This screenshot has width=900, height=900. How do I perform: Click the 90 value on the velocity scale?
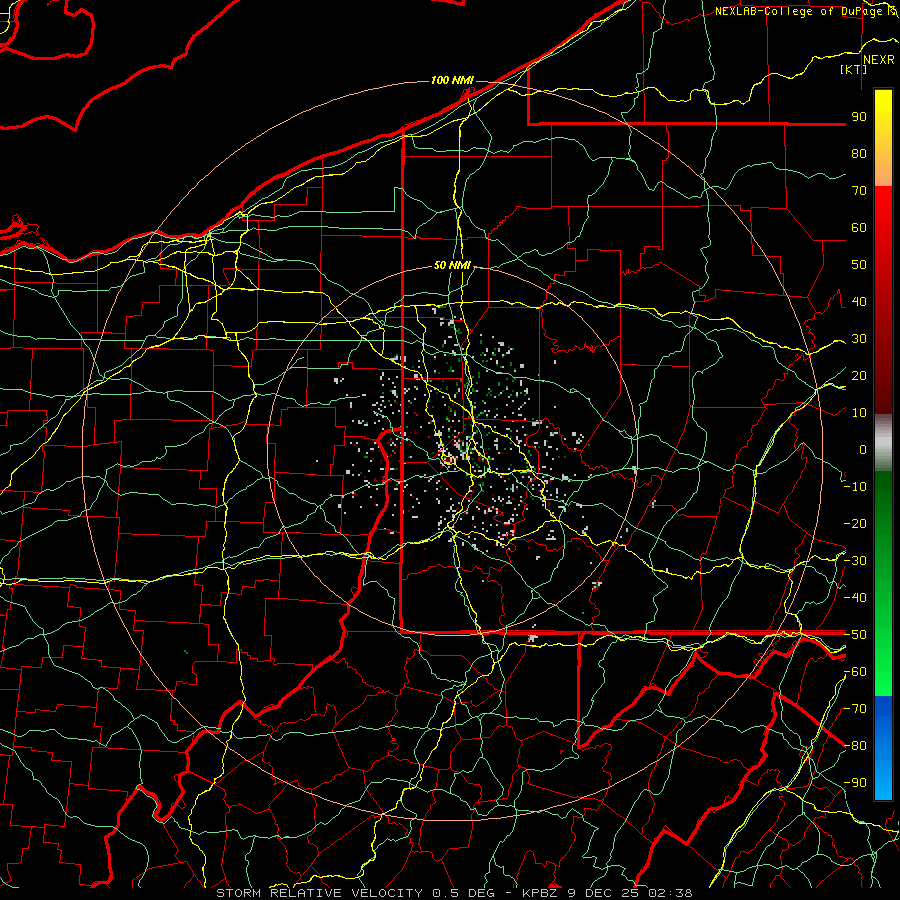pos(859,117)
